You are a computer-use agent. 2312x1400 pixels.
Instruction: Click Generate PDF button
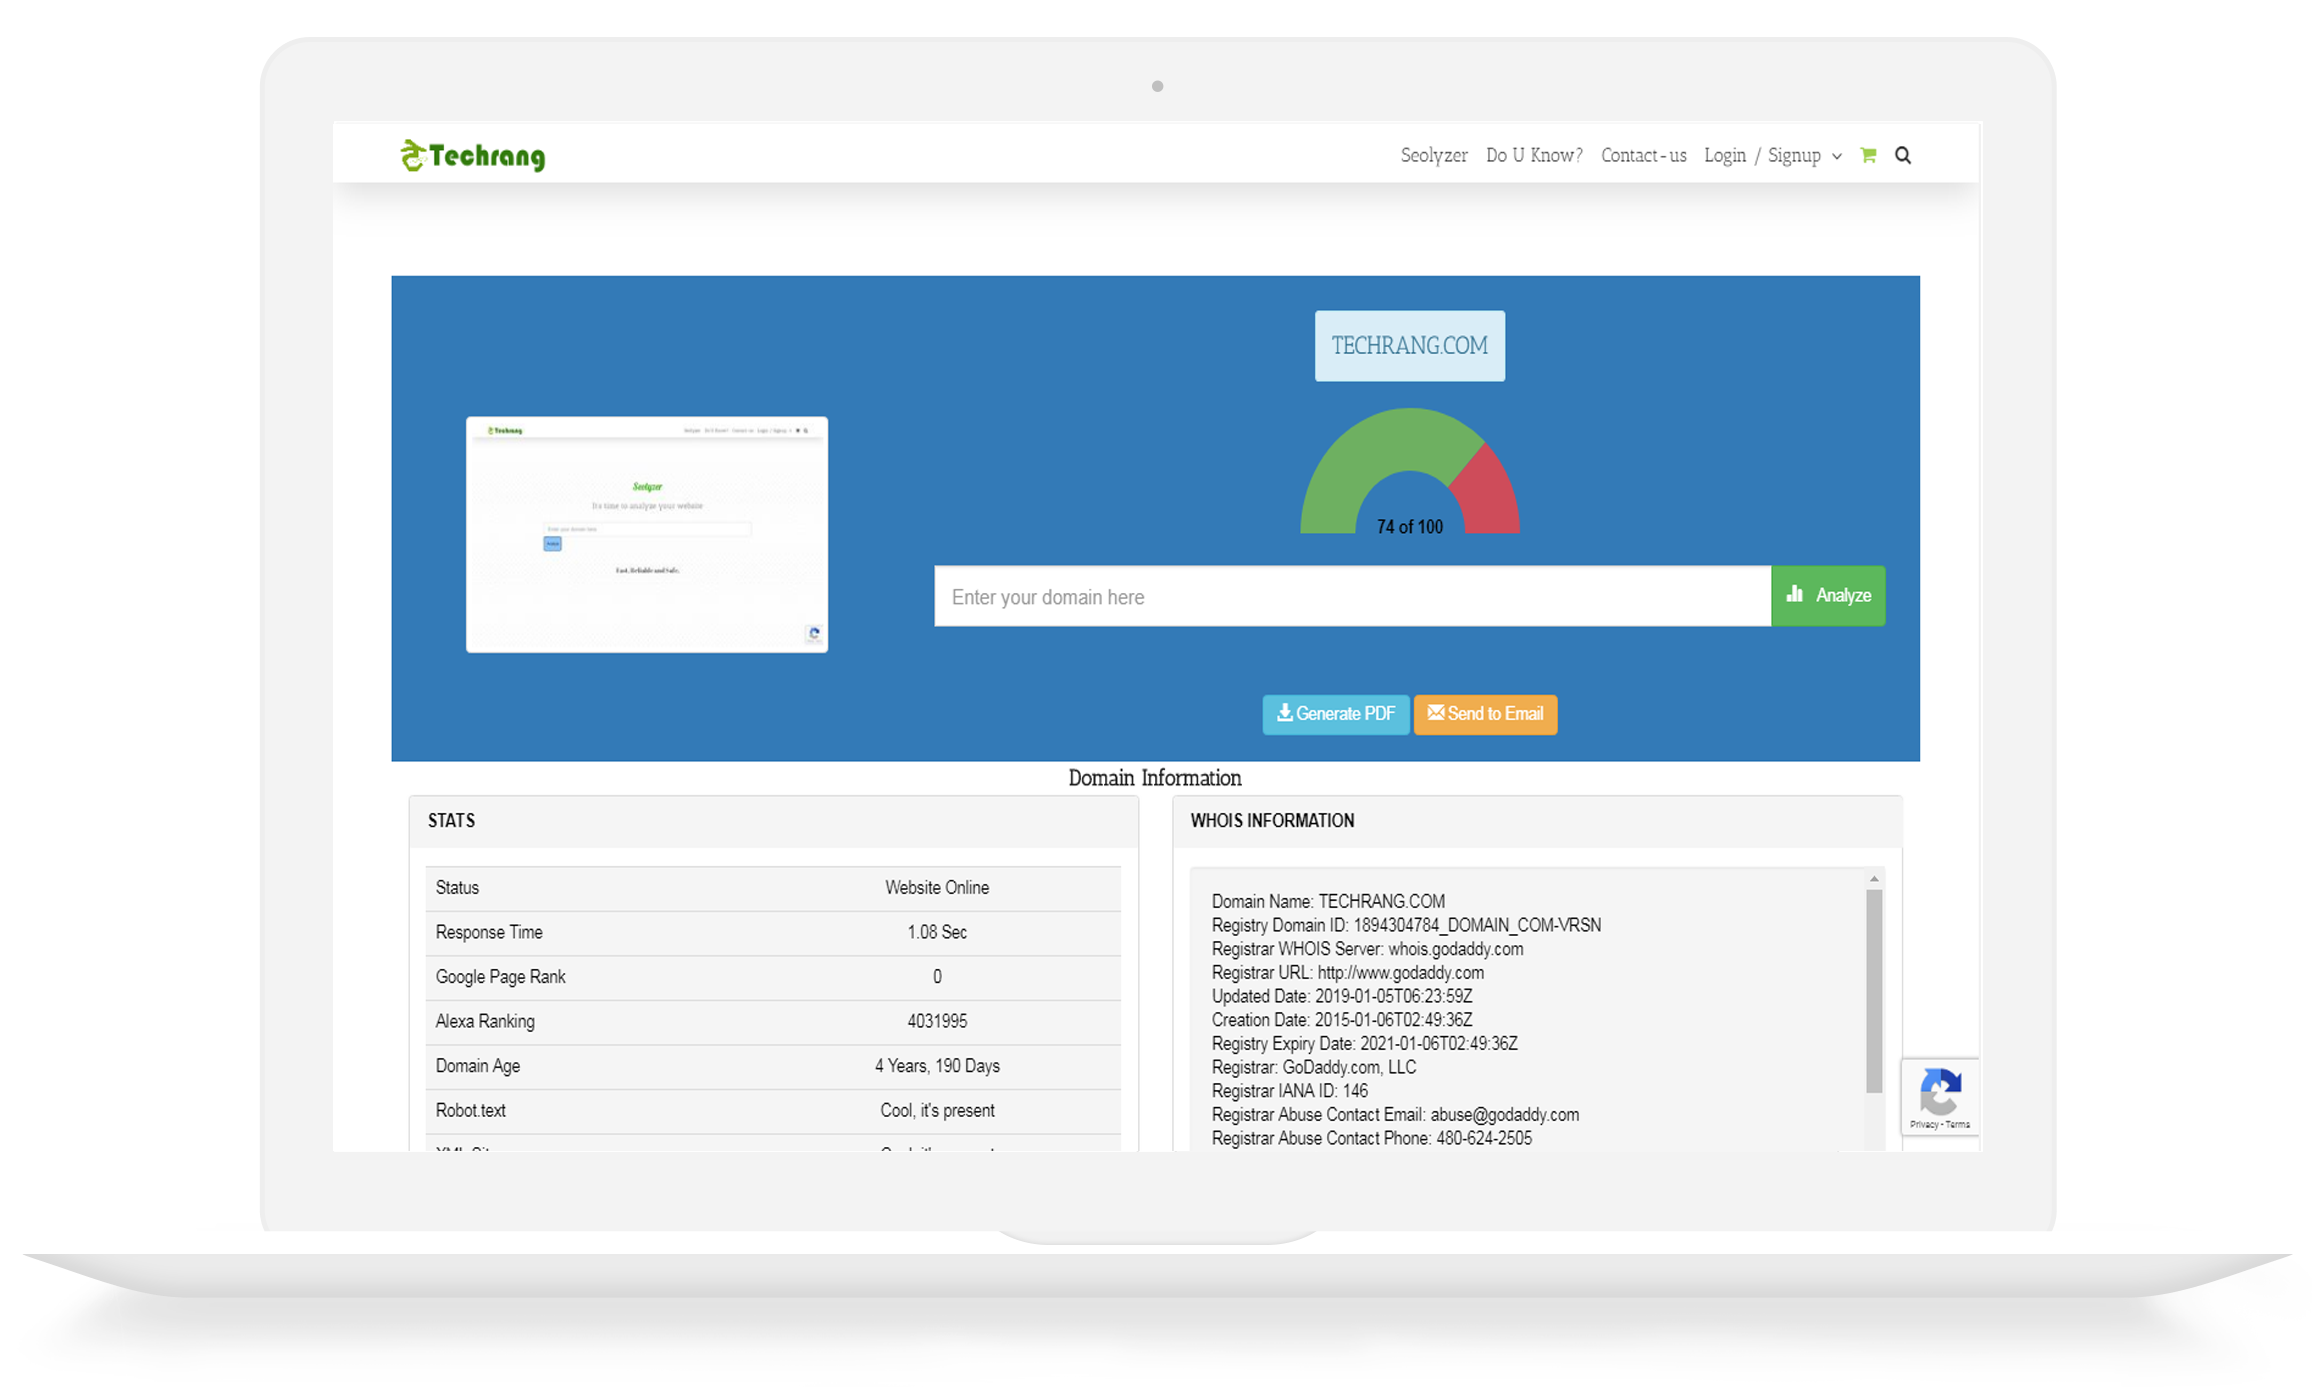point(1335,714)
